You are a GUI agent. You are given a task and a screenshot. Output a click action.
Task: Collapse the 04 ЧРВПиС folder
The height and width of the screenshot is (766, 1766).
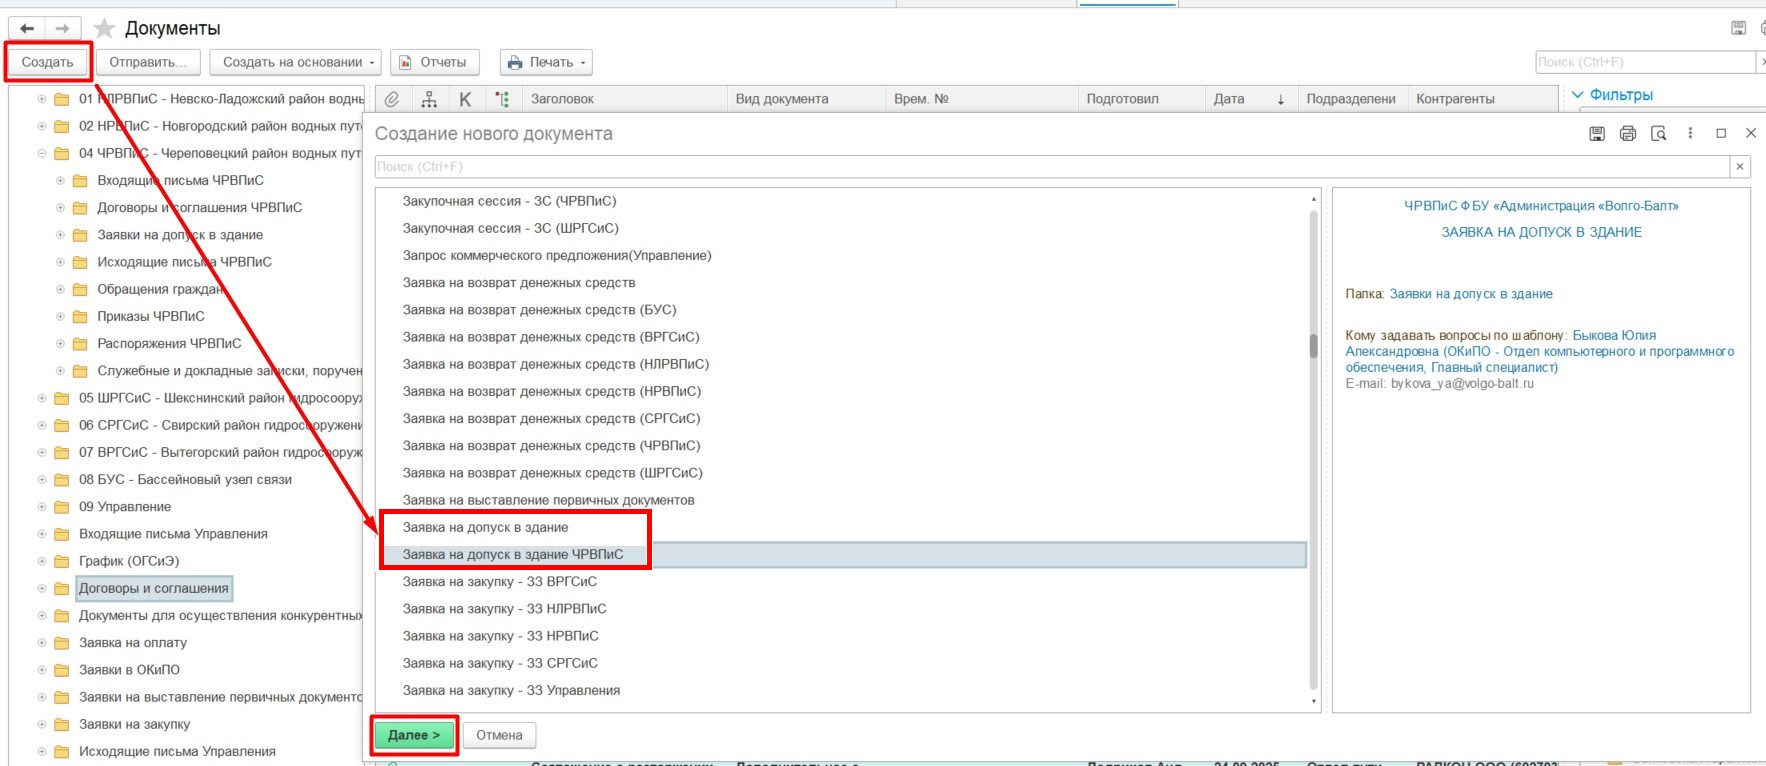pyautogui.click(x=42, y=154)
